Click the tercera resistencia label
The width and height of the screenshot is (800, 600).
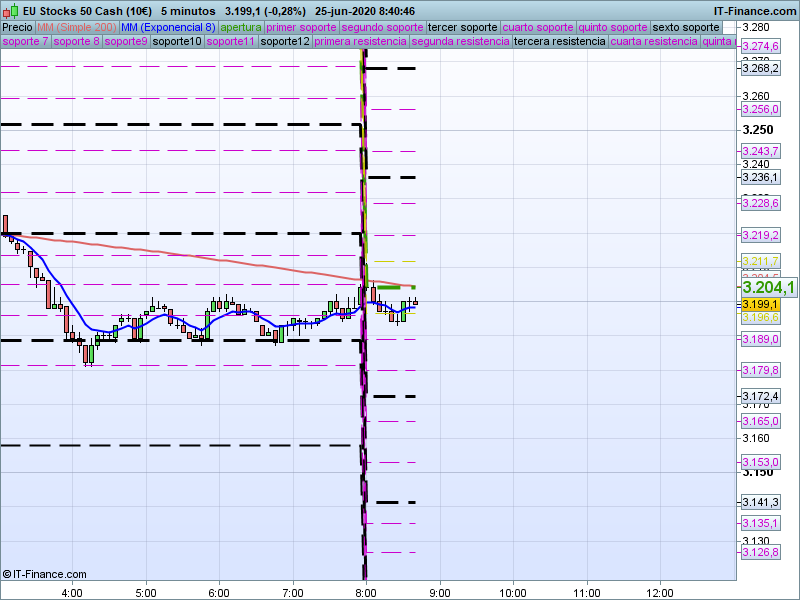pos(558,42)
